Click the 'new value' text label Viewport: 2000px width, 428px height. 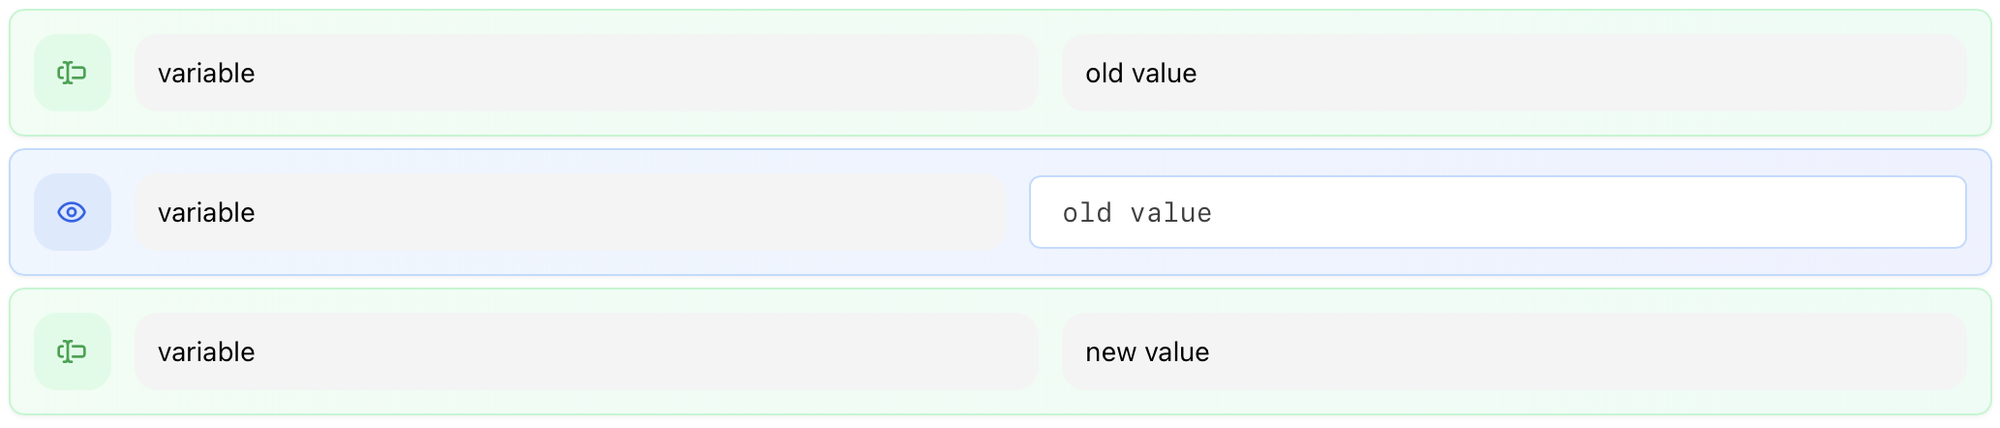point(1147,352)
